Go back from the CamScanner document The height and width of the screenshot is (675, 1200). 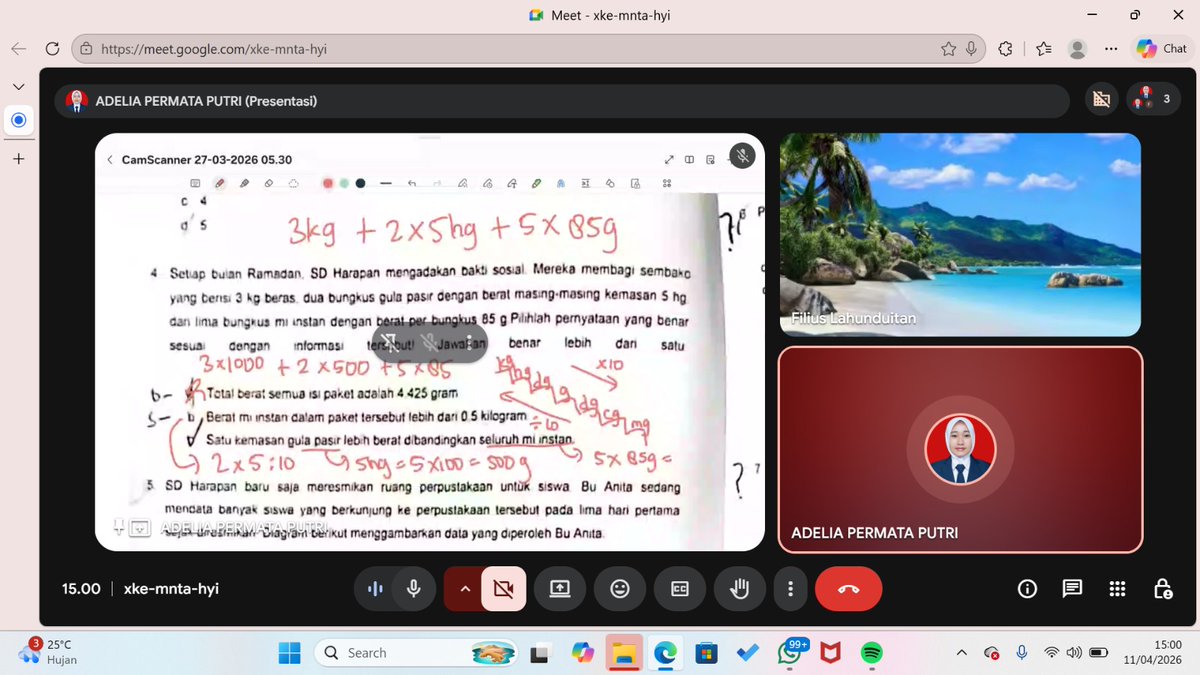[x=110, y=159]
